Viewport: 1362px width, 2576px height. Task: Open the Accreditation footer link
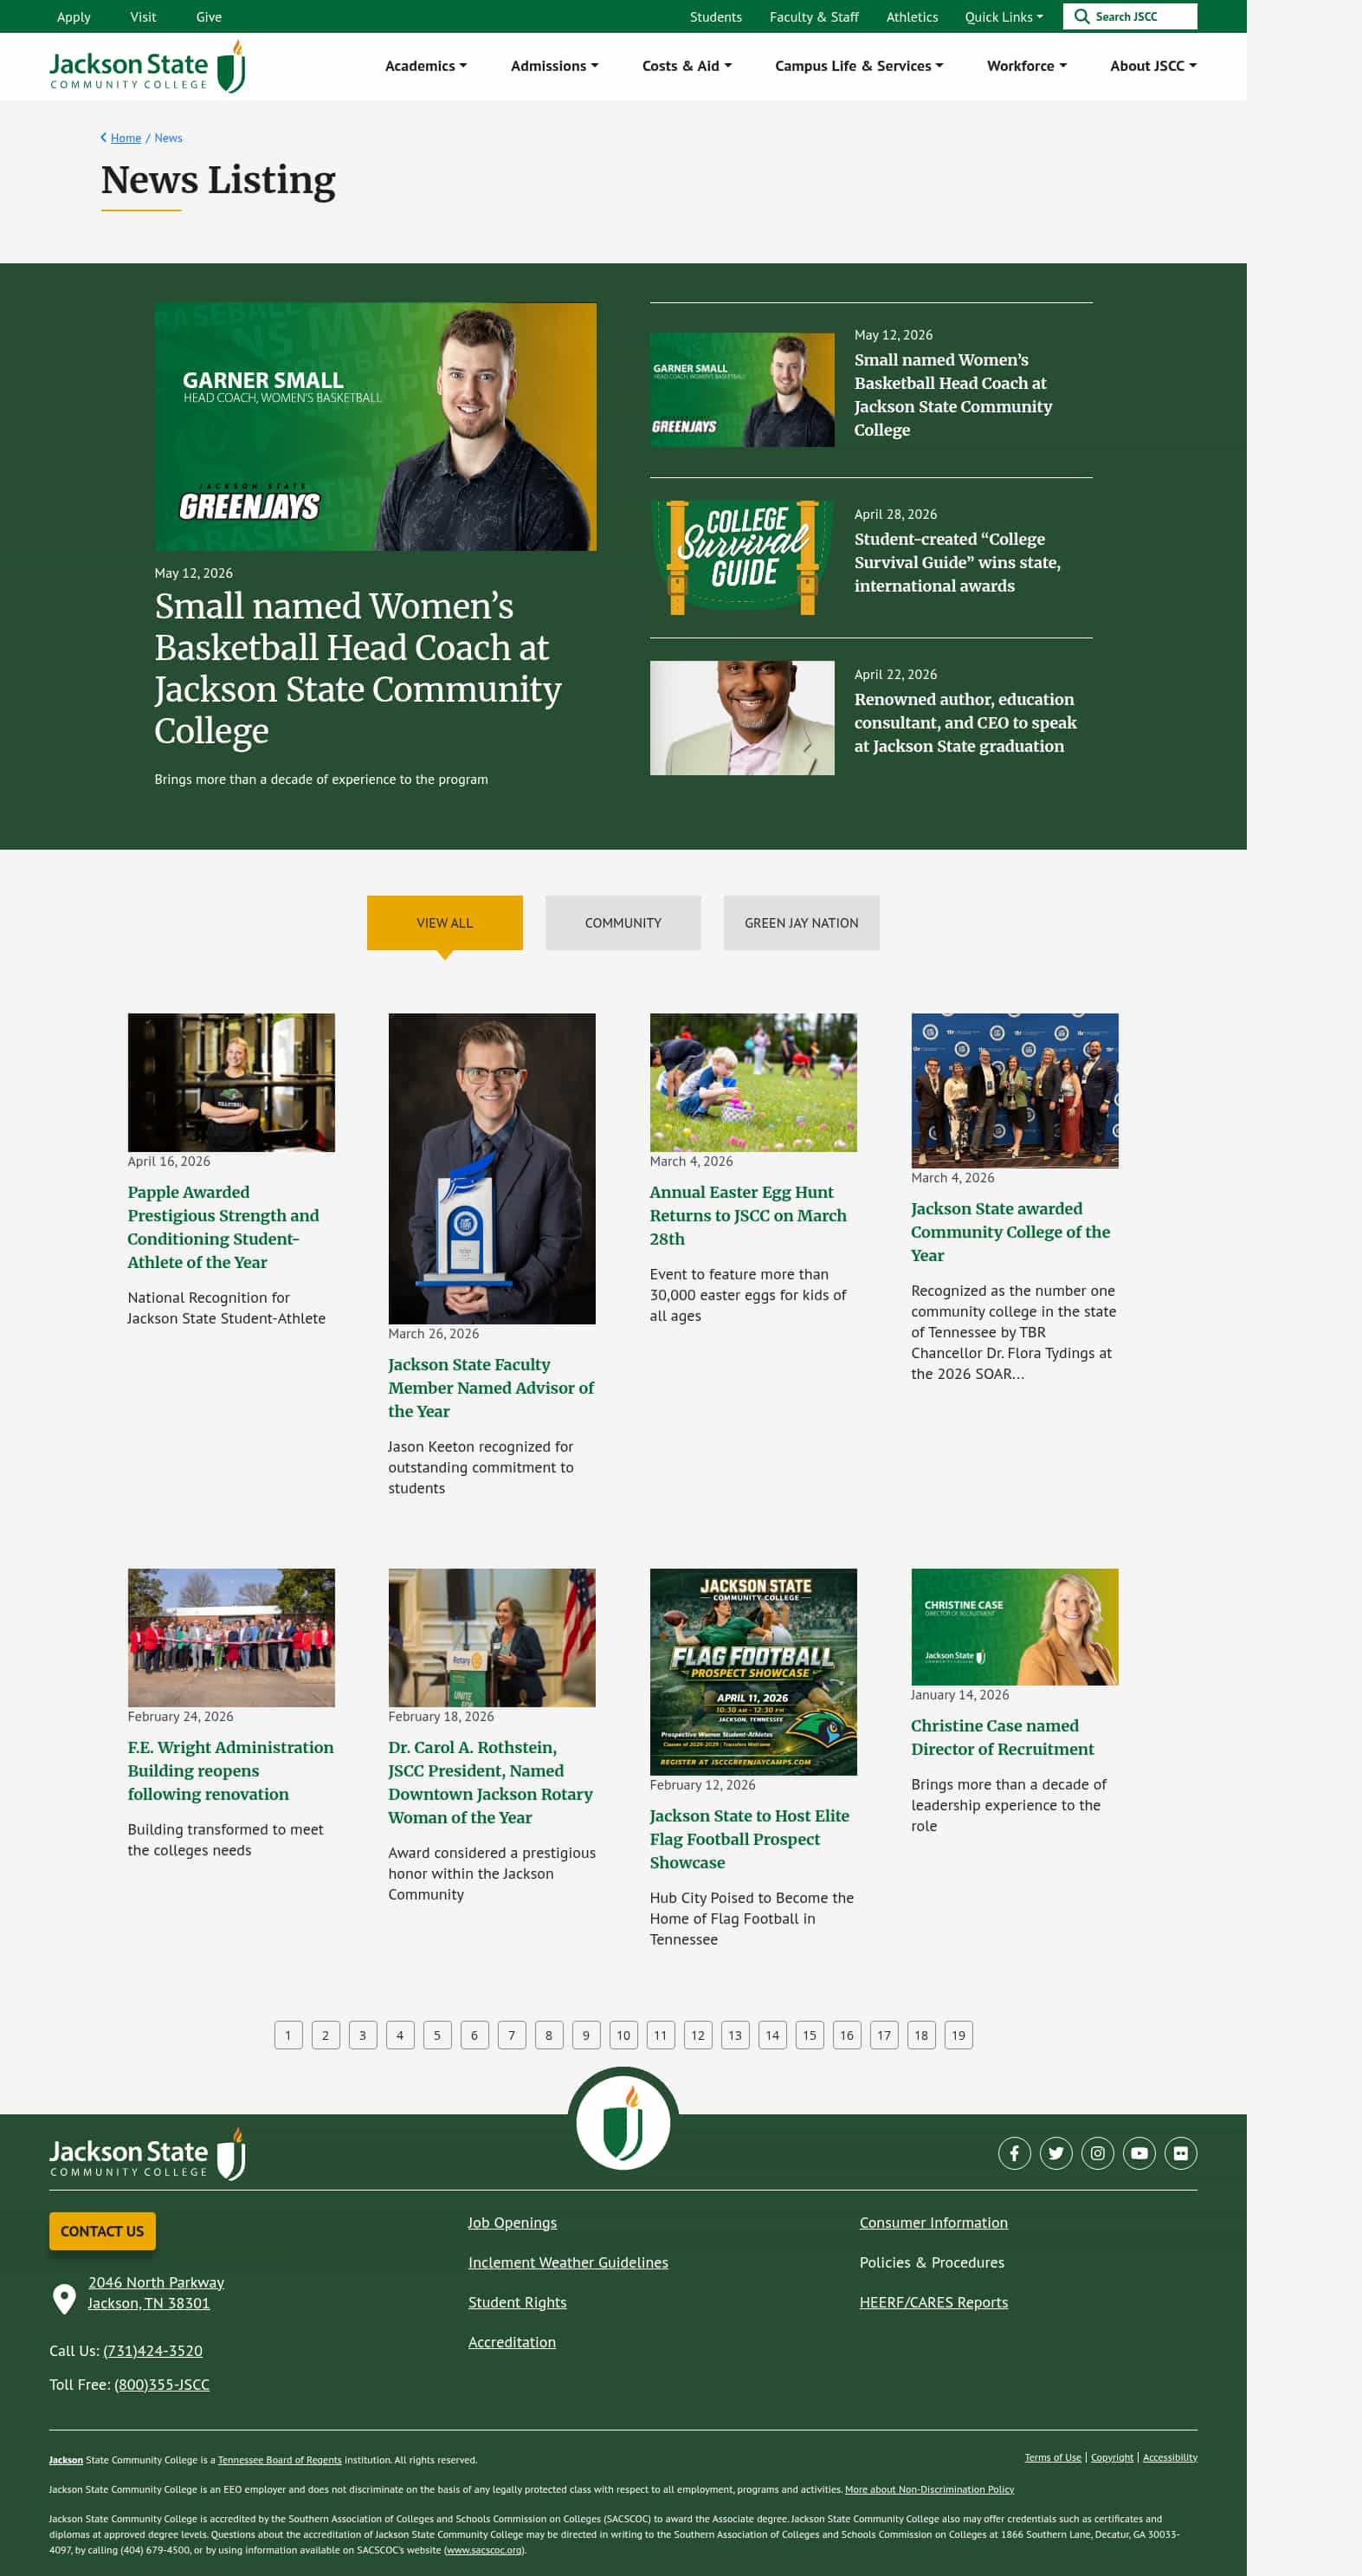point(512,2342)
